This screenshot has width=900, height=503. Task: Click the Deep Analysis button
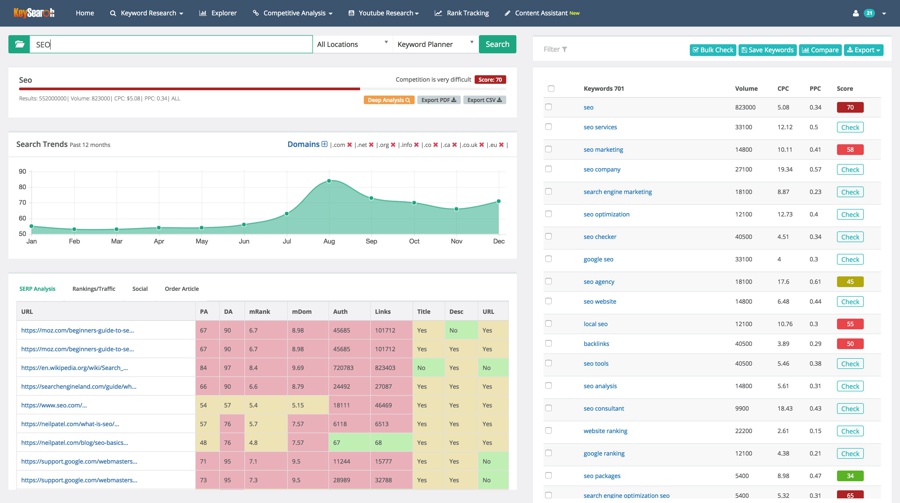point(389,100)
